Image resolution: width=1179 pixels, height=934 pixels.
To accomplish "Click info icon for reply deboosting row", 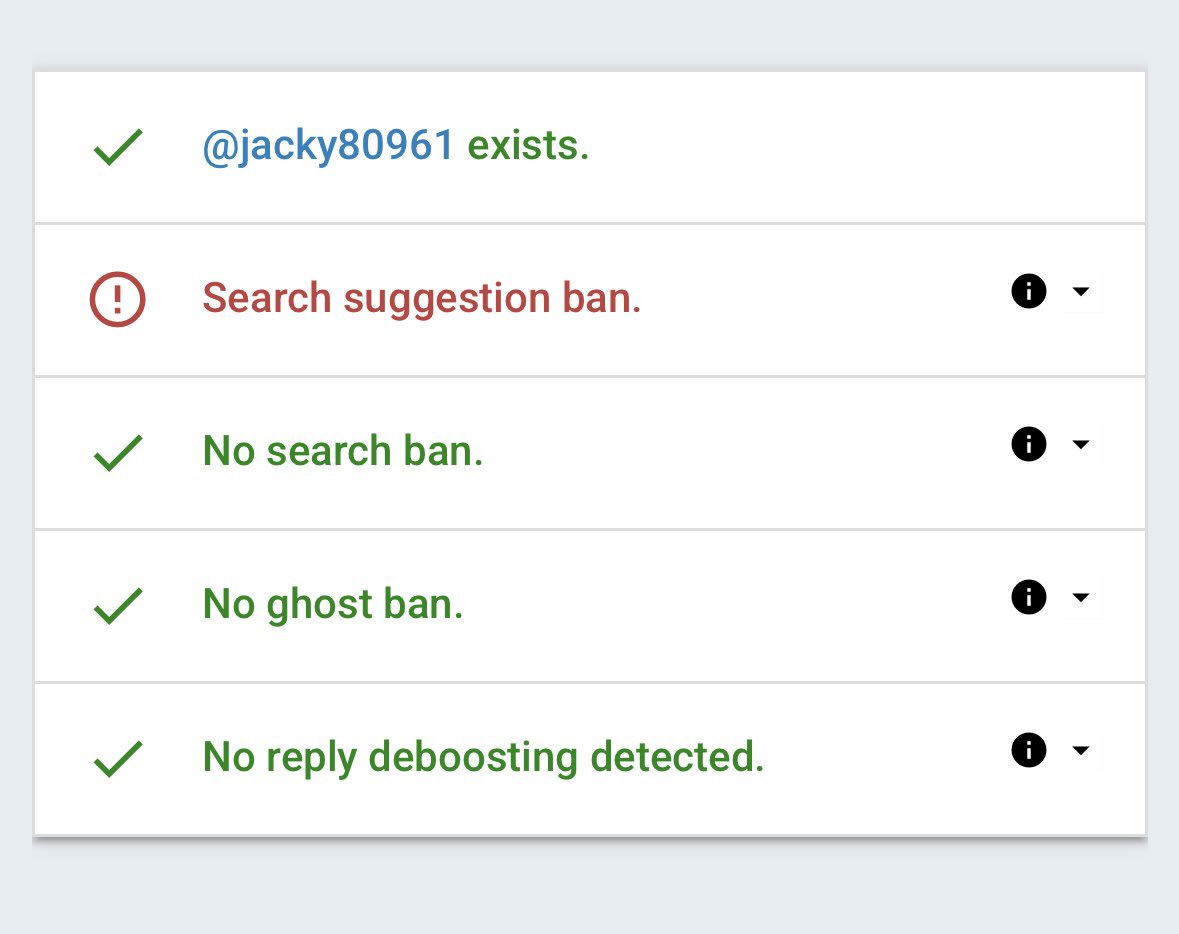I will click(x=1029, y=750).
